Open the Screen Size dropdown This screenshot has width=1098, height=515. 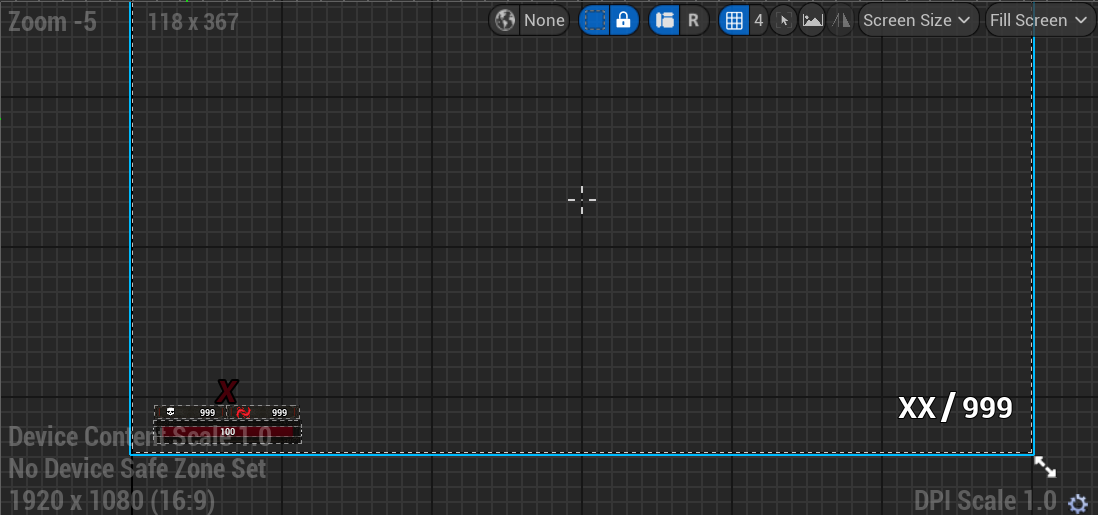click(917, 20)
